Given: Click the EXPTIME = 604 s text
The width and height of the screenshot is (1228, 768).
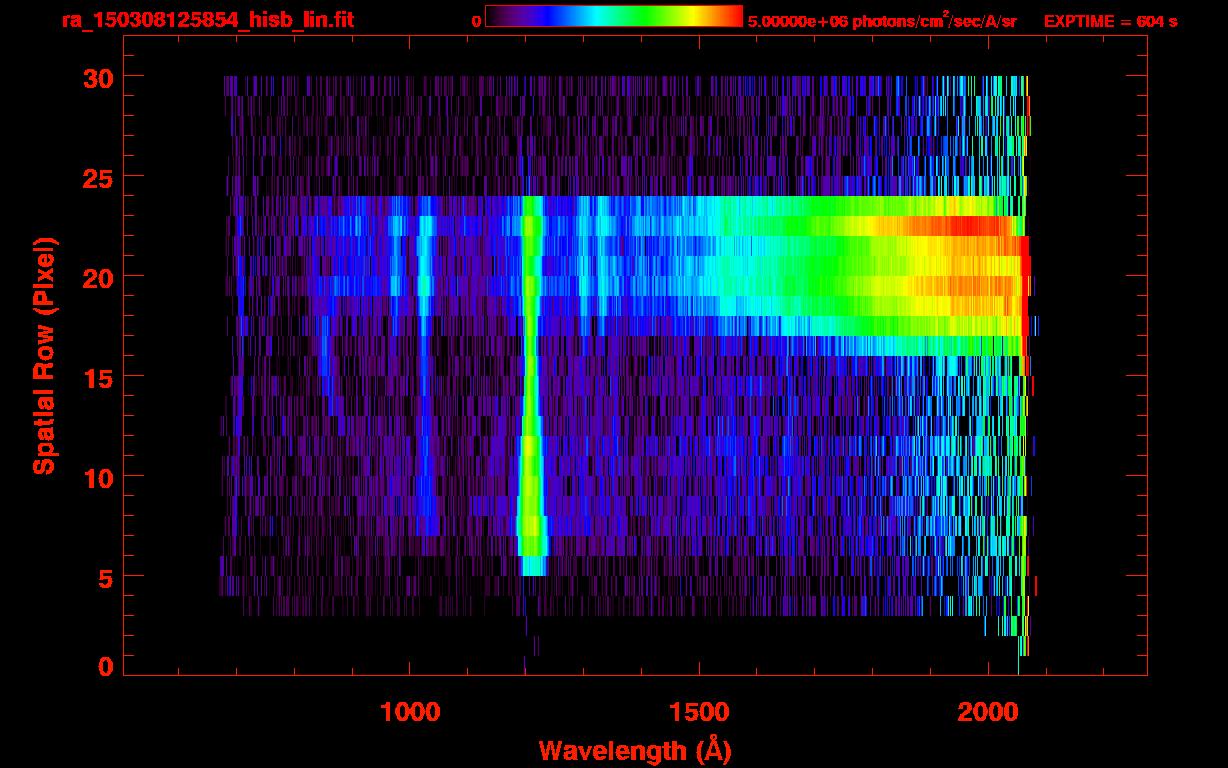Looking at the screenshot, I should 1110,21.
